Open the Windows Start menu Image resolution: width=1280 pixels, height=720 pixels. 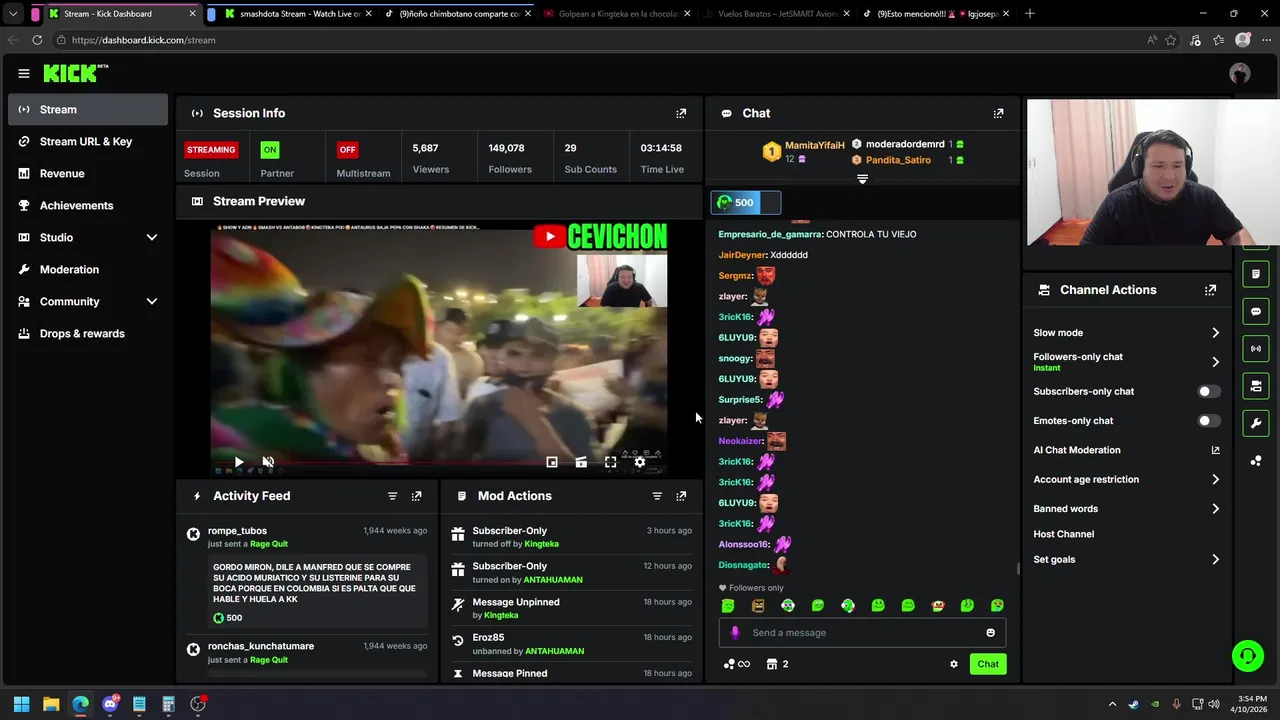click(21, 704)
